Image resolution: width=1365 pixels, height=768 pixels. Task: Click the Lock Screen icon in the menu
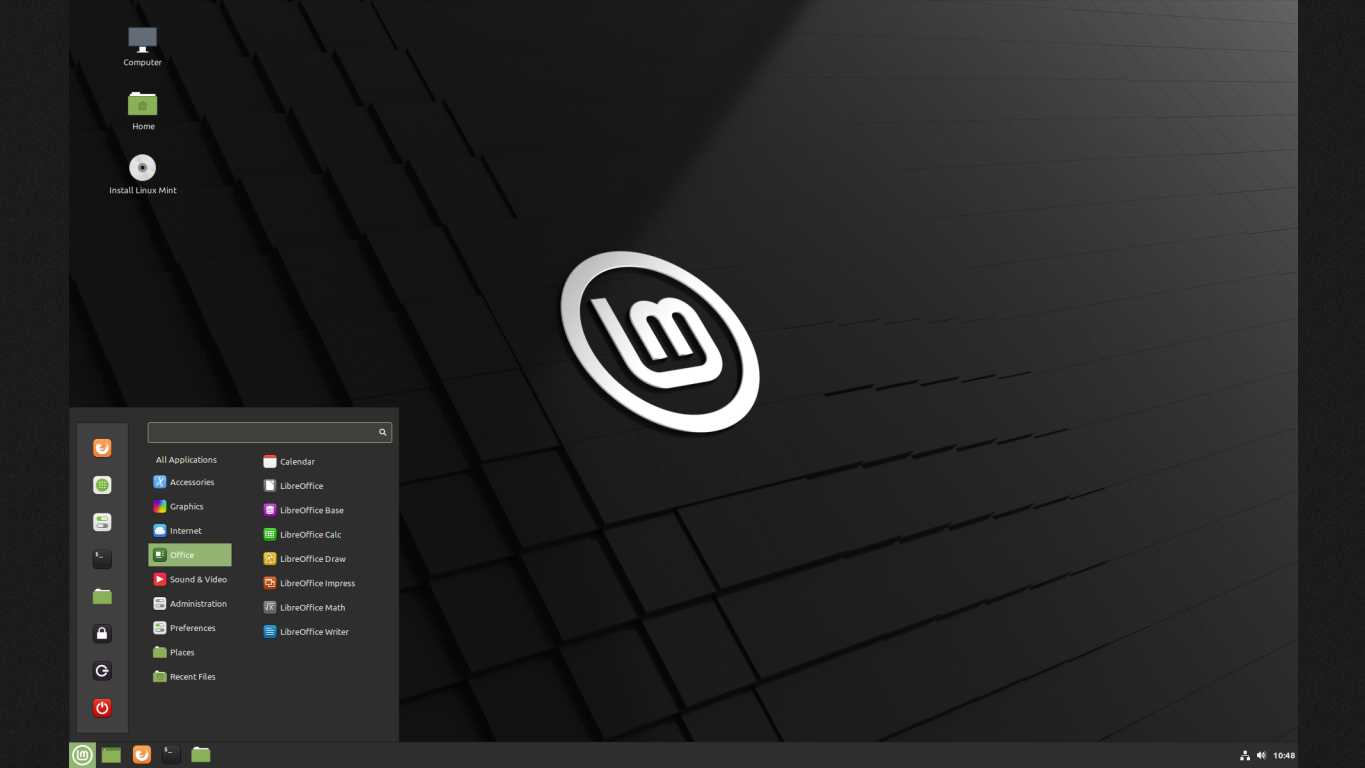coord(102,633)
